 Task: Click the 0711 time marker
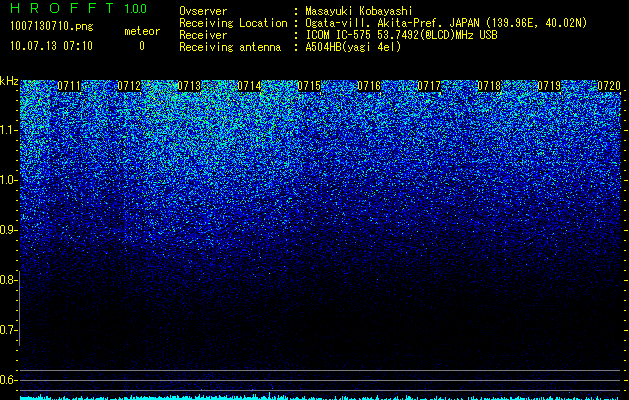click(69, 86)
